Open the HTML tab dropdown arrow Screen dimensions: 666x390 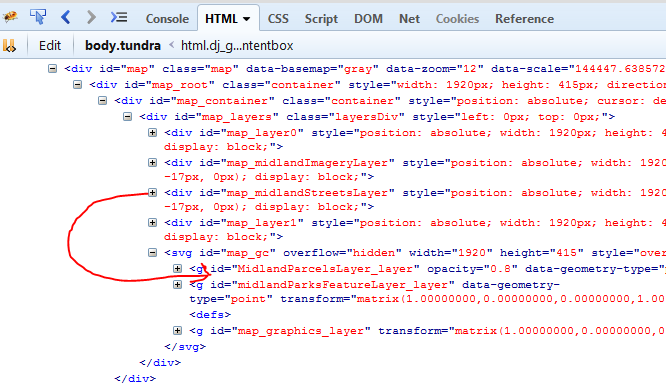246,19
